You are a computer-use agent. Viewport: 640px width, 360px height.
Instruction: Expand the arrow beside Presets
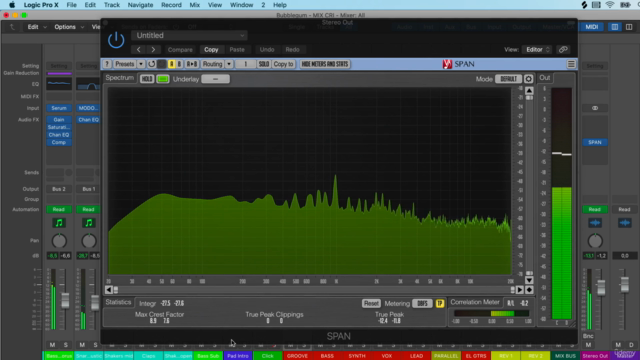(x=140, y=64)
